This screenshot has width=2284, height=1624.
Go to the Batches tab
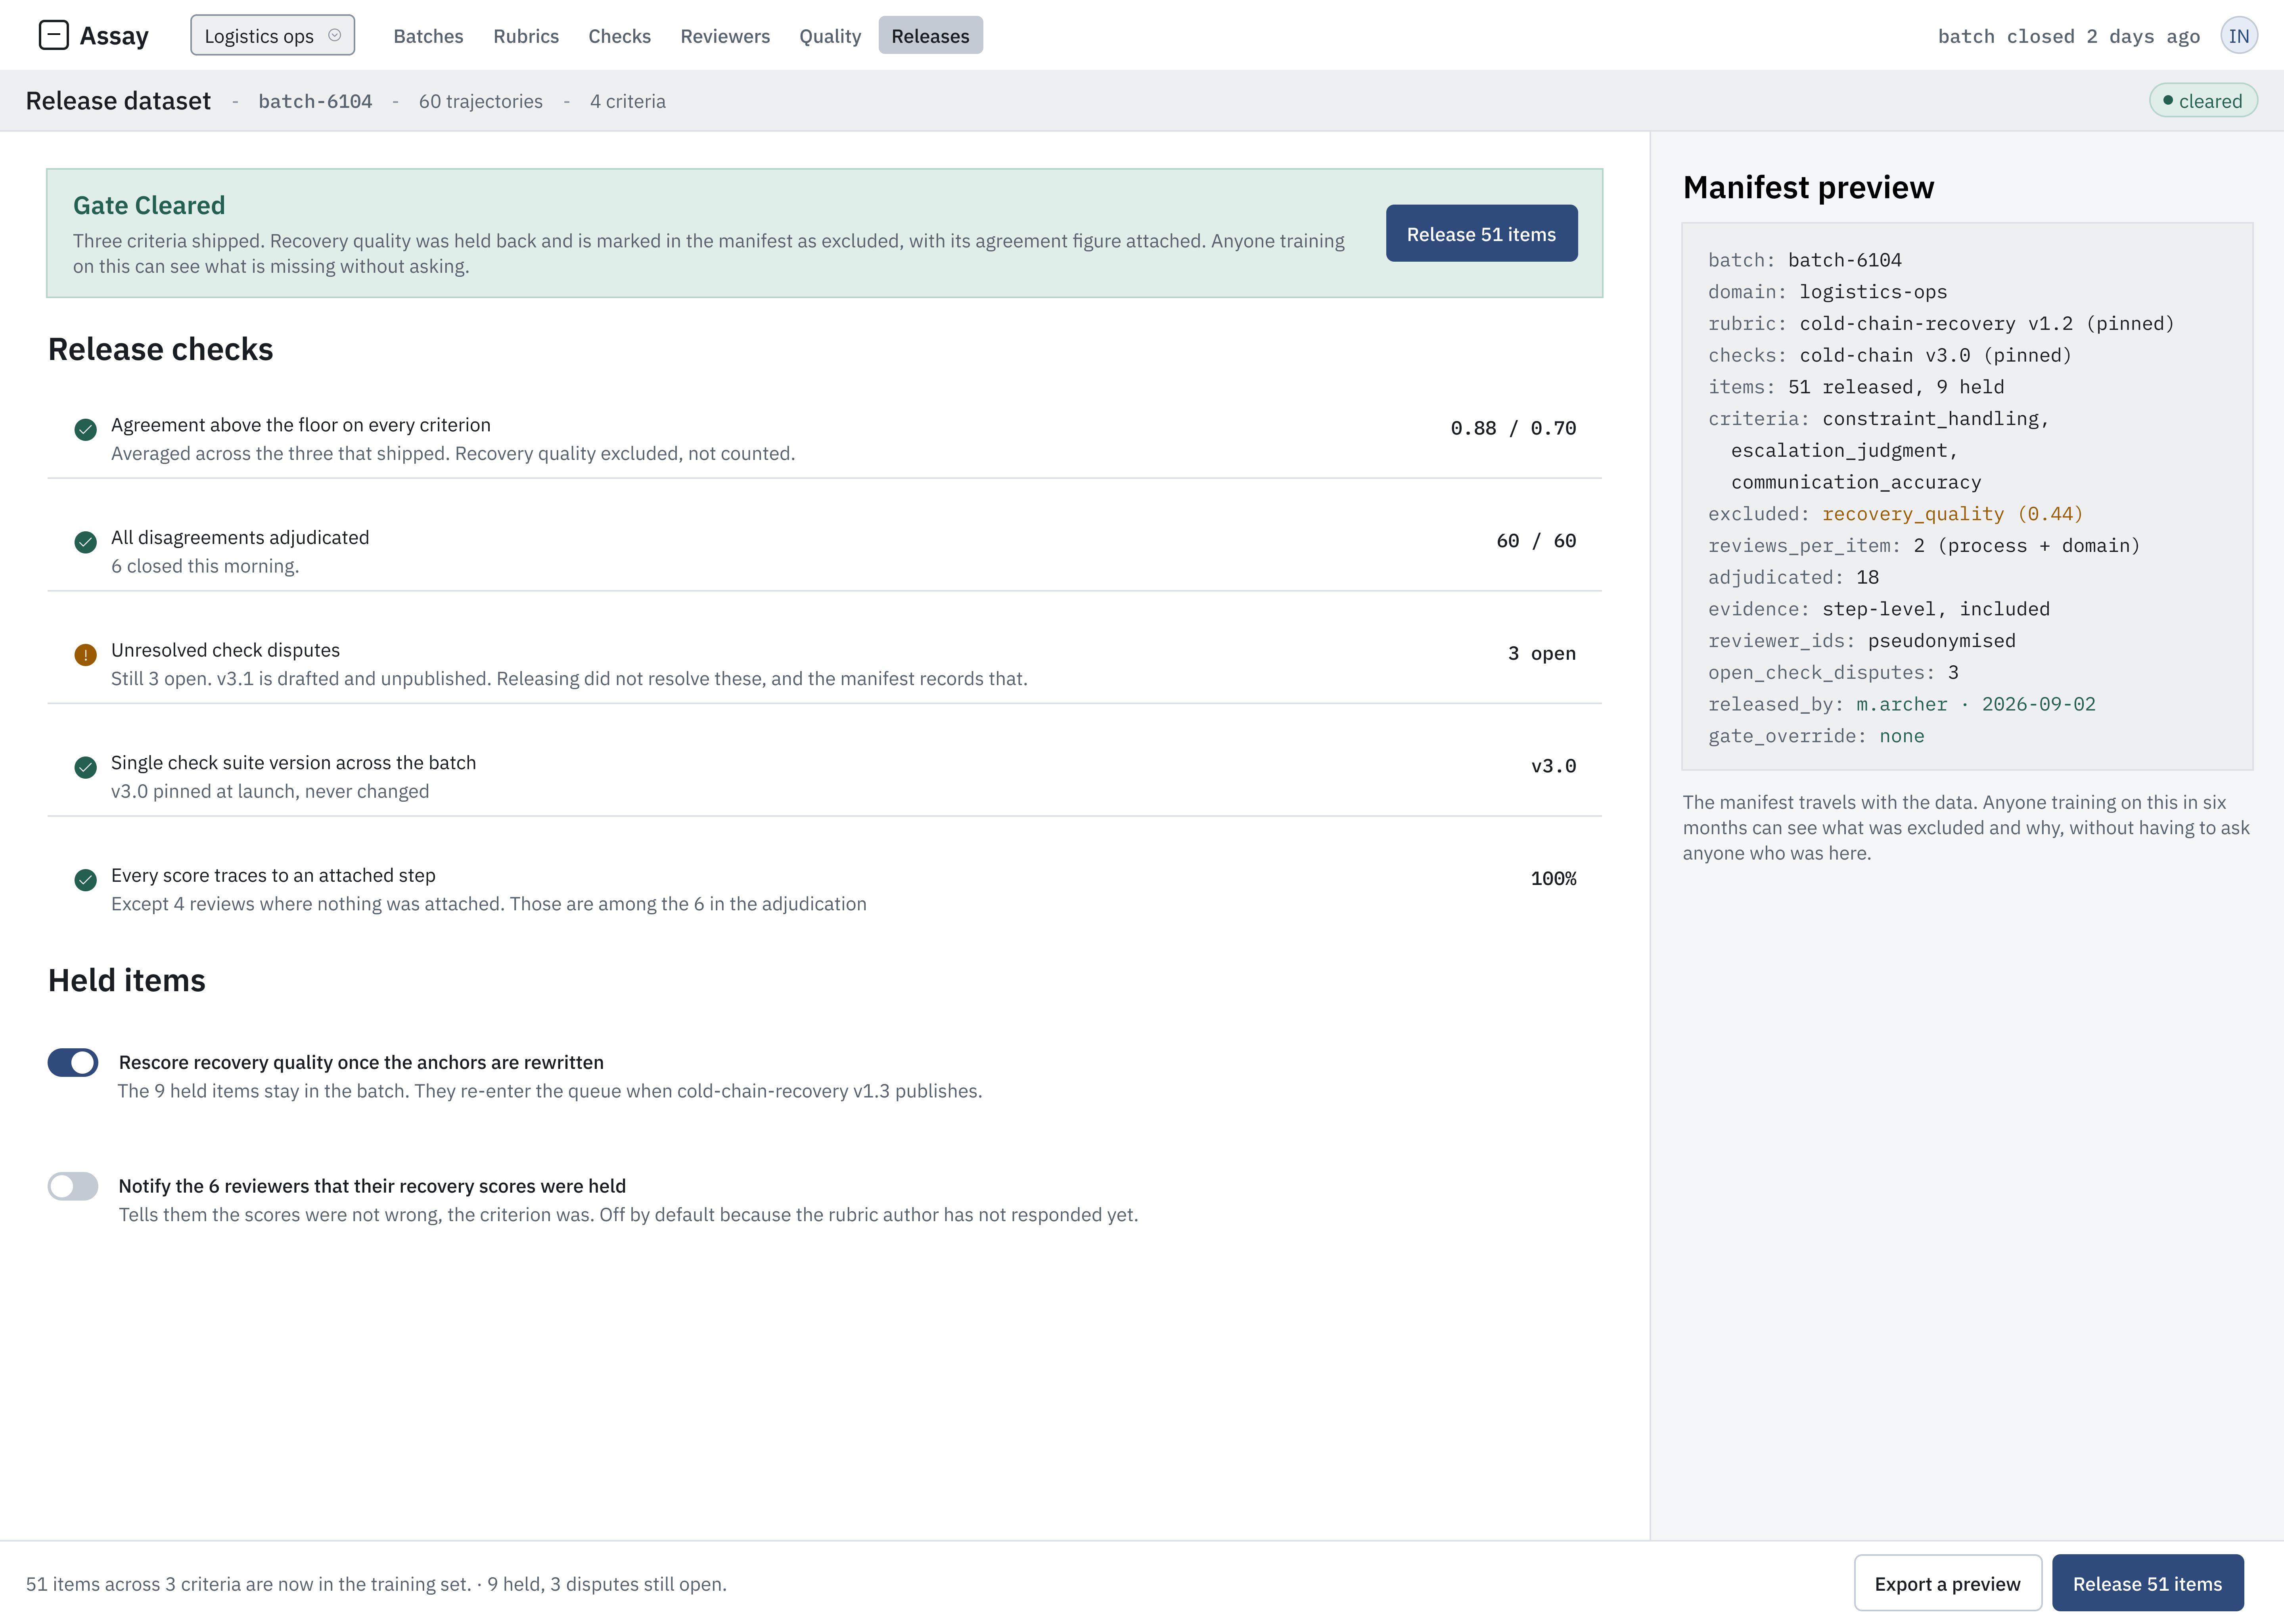click(428, 36)
